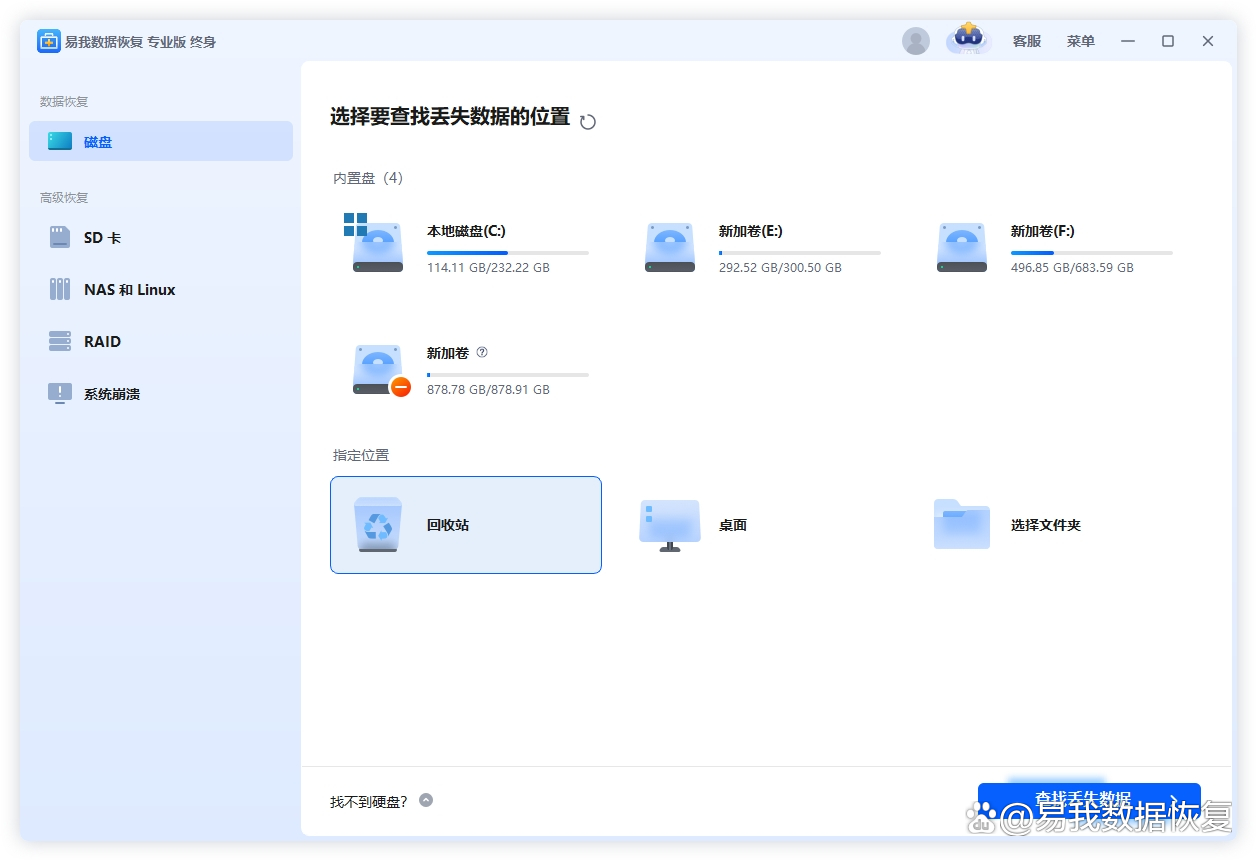
Task: Click the 查找丢失数据 scan button
Action: (x=1089, y=803)
